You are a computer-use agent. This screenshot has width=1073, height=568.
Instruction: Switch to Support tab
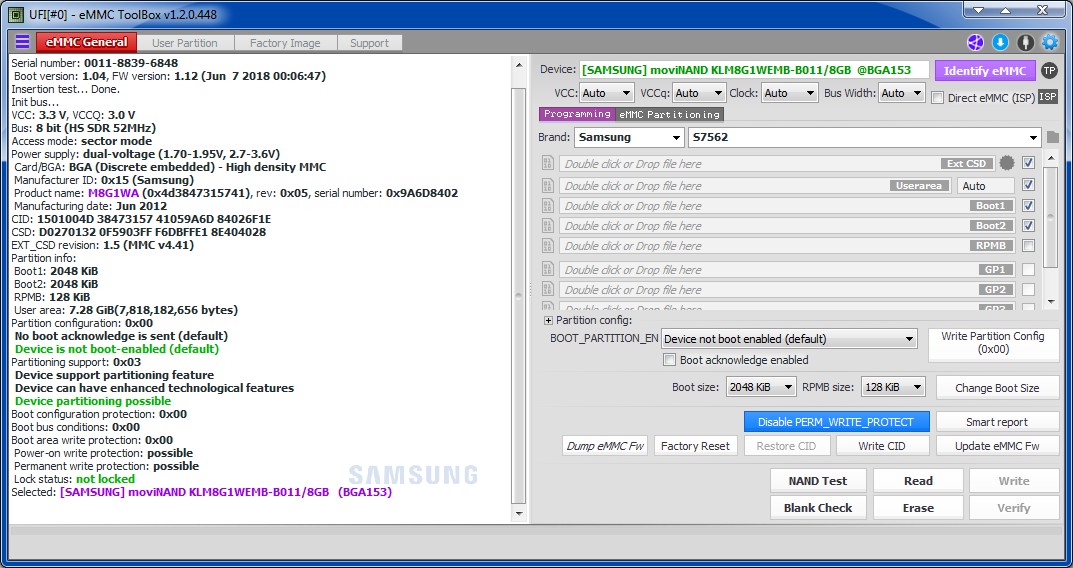click(370, 42)
